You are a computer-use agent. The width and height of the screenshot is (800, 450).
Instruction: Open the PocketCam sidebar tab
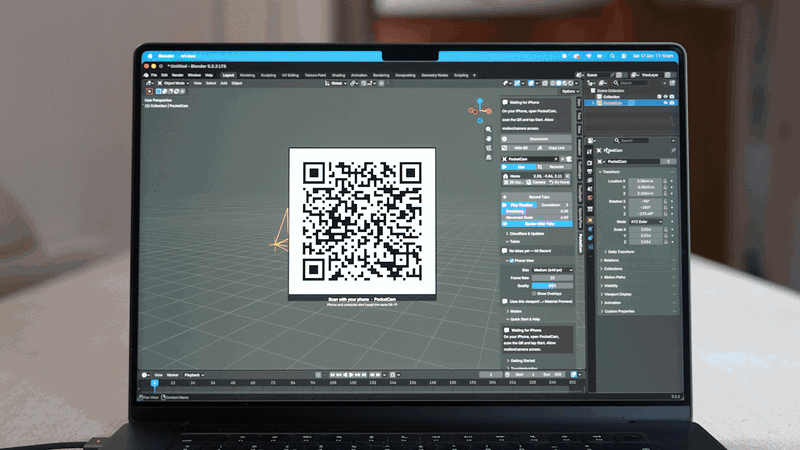pyautogui.click(x=580, y=243)
